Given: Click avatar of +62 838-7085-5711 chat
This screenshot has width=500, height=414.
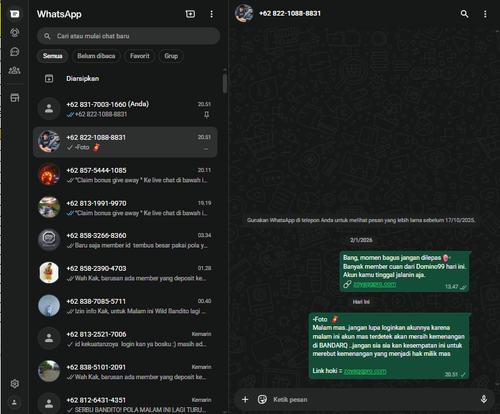Looking at the screenshot, I should [49, 305].
